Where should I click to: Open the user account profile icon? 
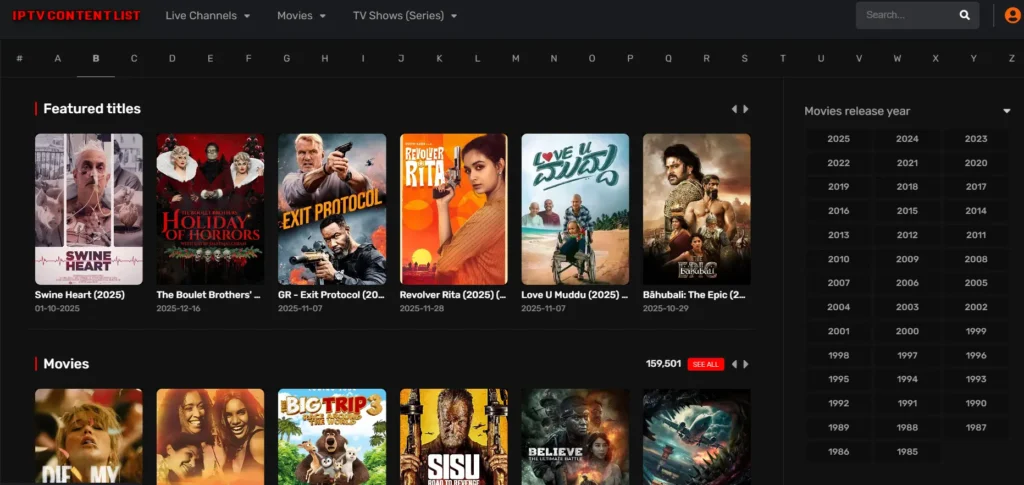(1012, 16)
